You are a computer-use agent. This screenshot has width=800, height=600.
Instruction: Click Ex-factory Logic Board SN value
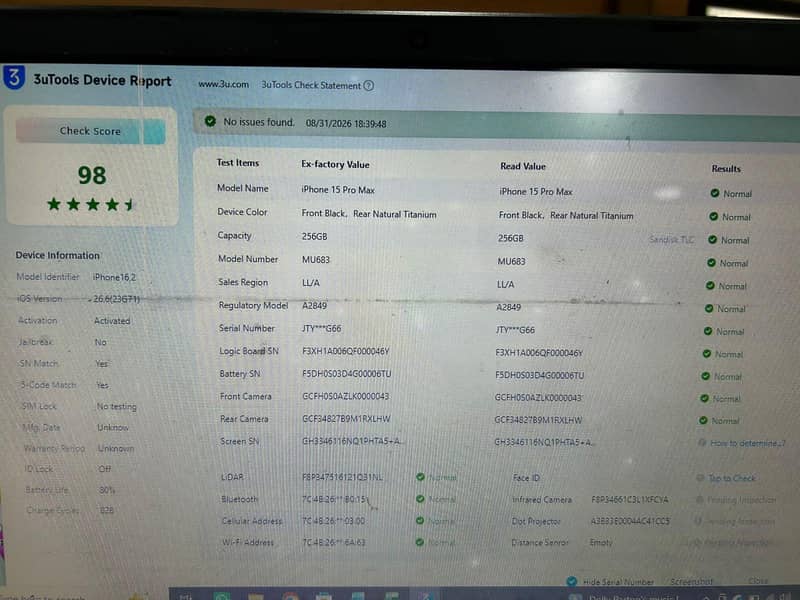pyautogui.click(x=346, y=351)
